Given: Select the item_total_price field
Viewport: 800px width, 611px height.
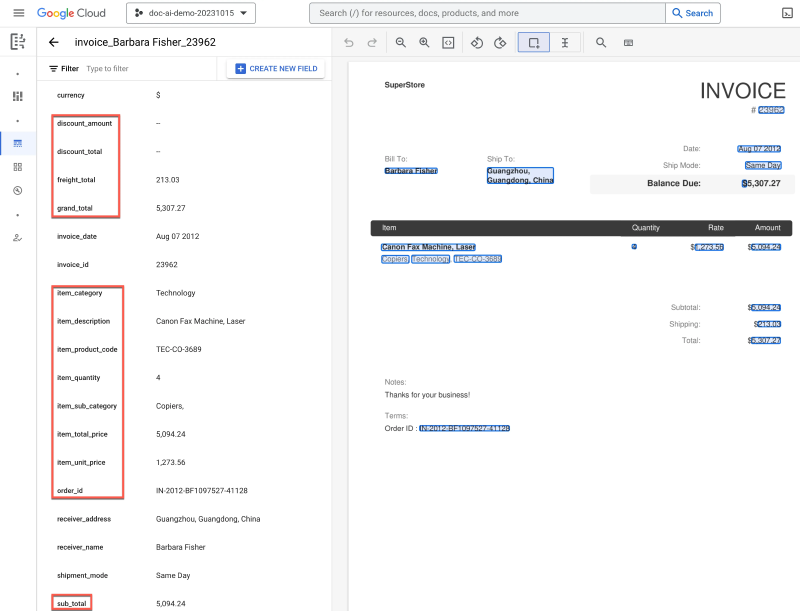Looking at the screenshot, I should coord(82,434).
